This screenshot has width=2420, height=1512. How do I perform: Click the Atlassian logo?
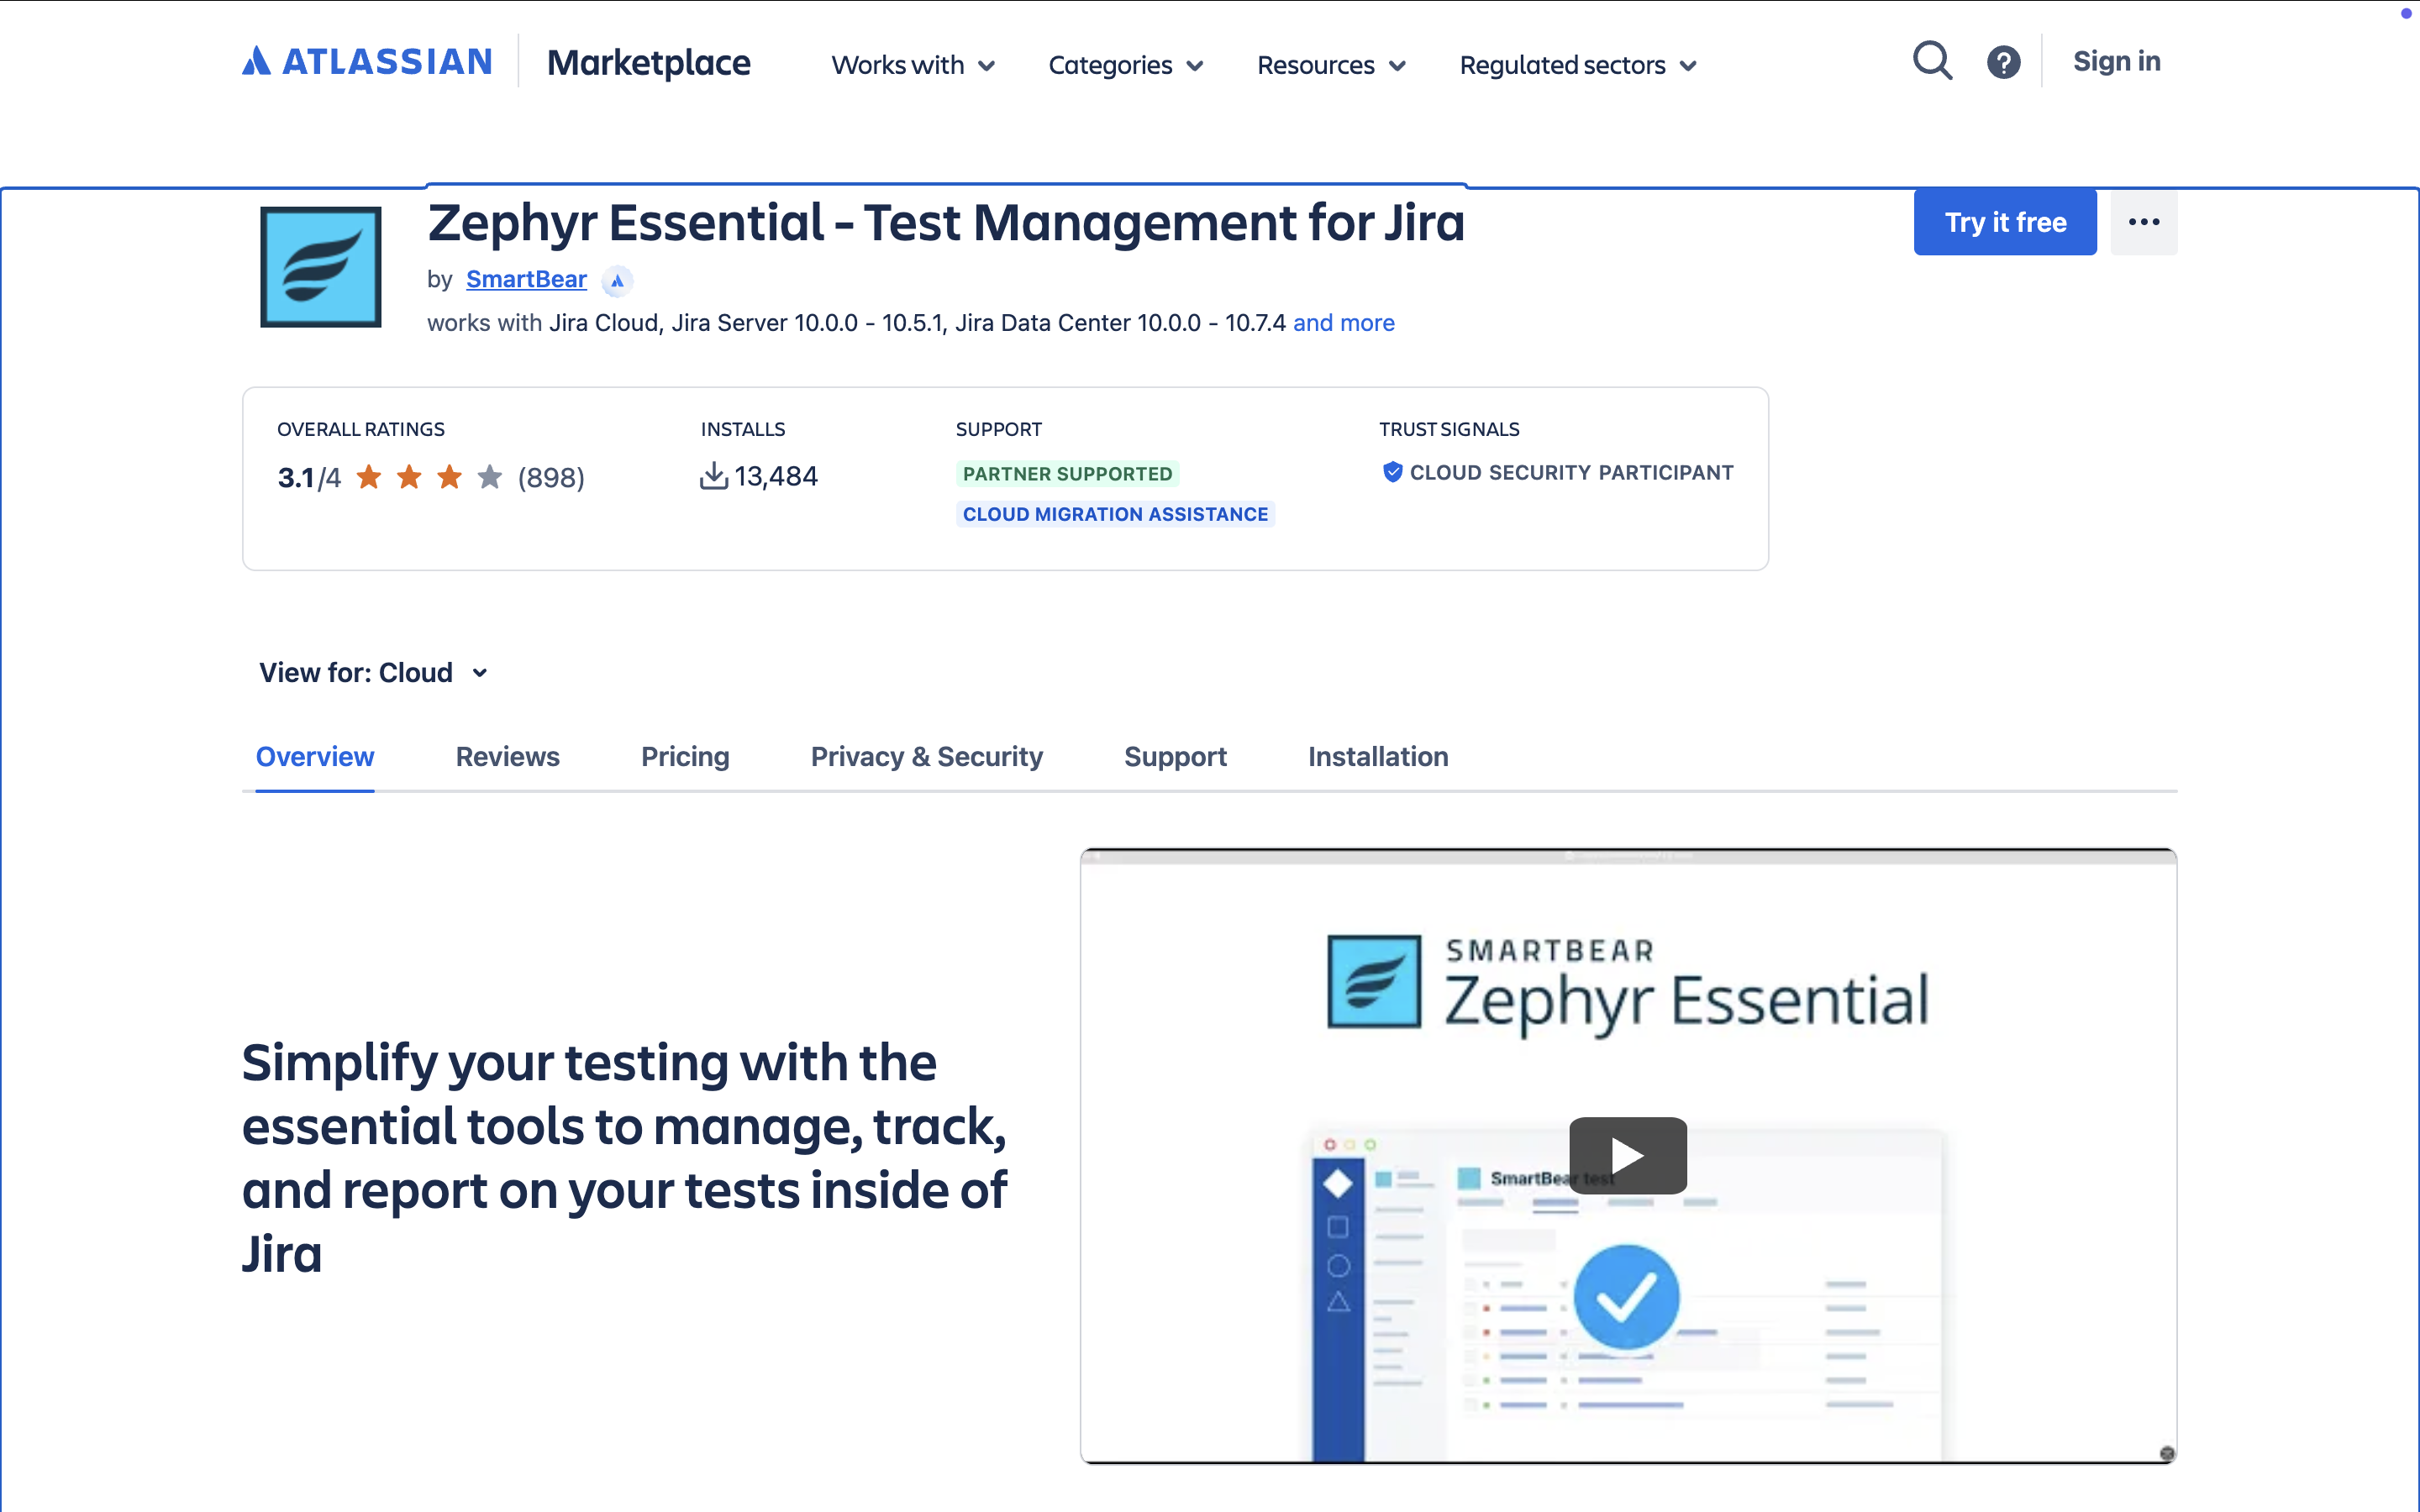[x=367, y=62]
